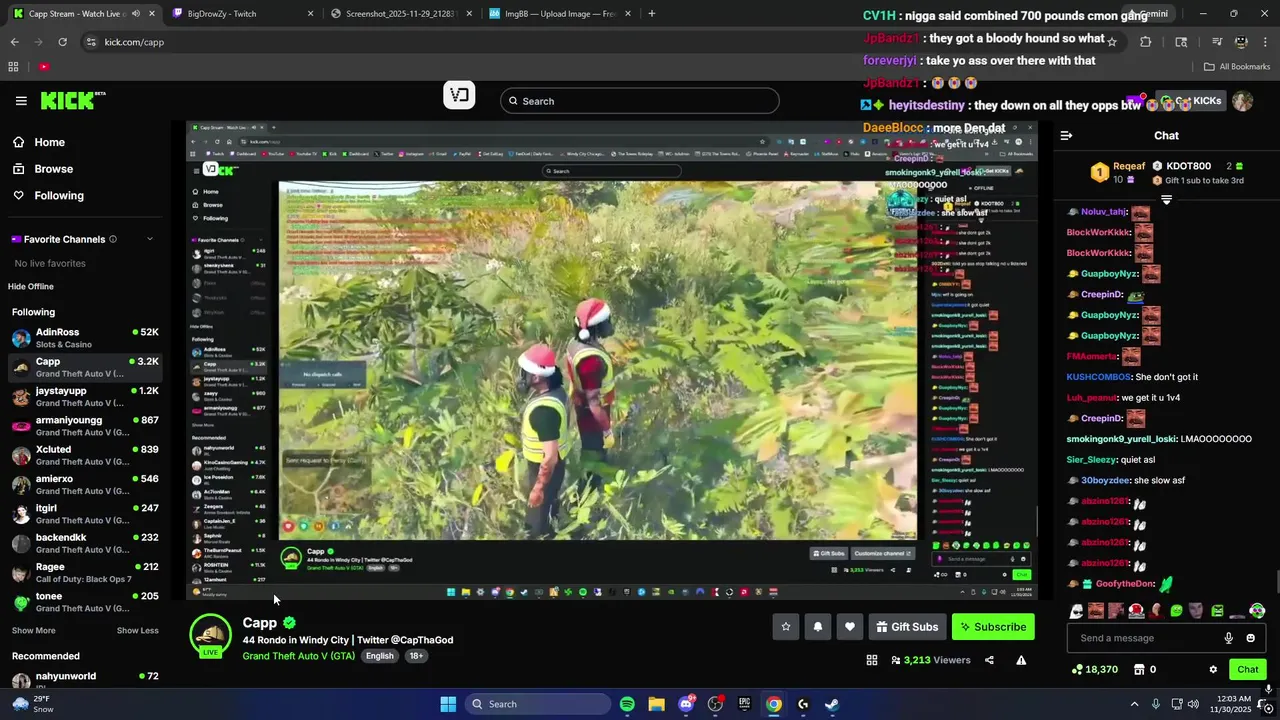Open the weather widget showing 29°F Snow
Image resolution: width=1280 pixels, height=720 pixels.
pyautogui.click(x=33, y=704)
